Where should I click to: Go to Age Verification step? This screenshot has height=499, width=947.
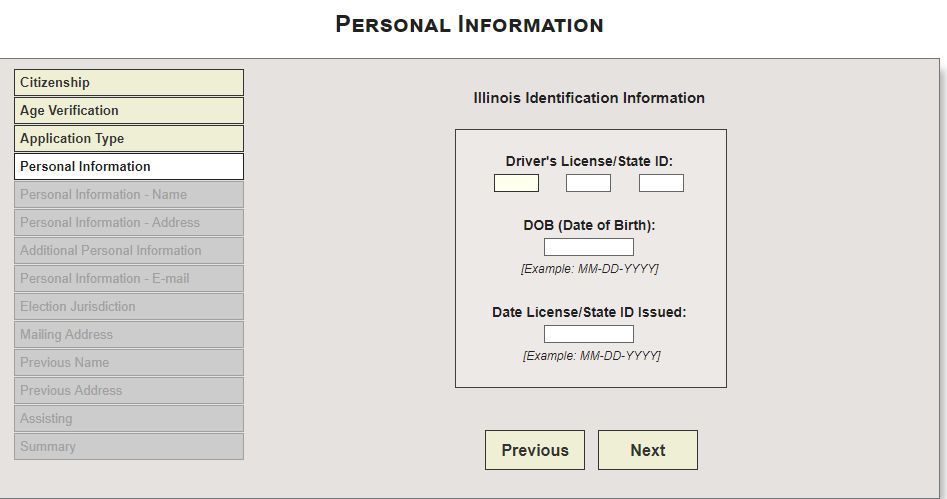(x=128, y=111)
